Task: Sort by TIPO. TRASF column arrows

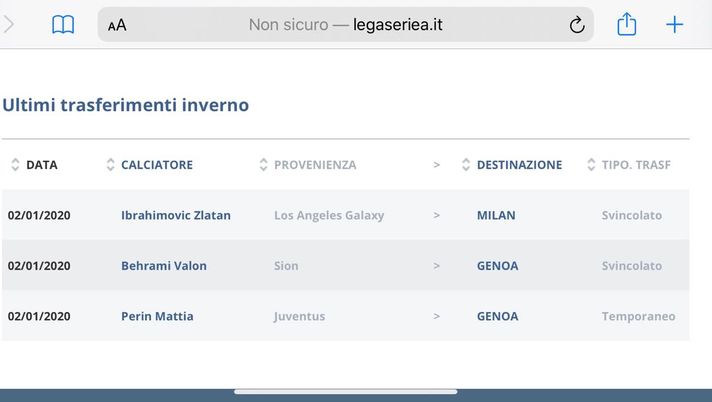Action: click(x=591, y=165)
